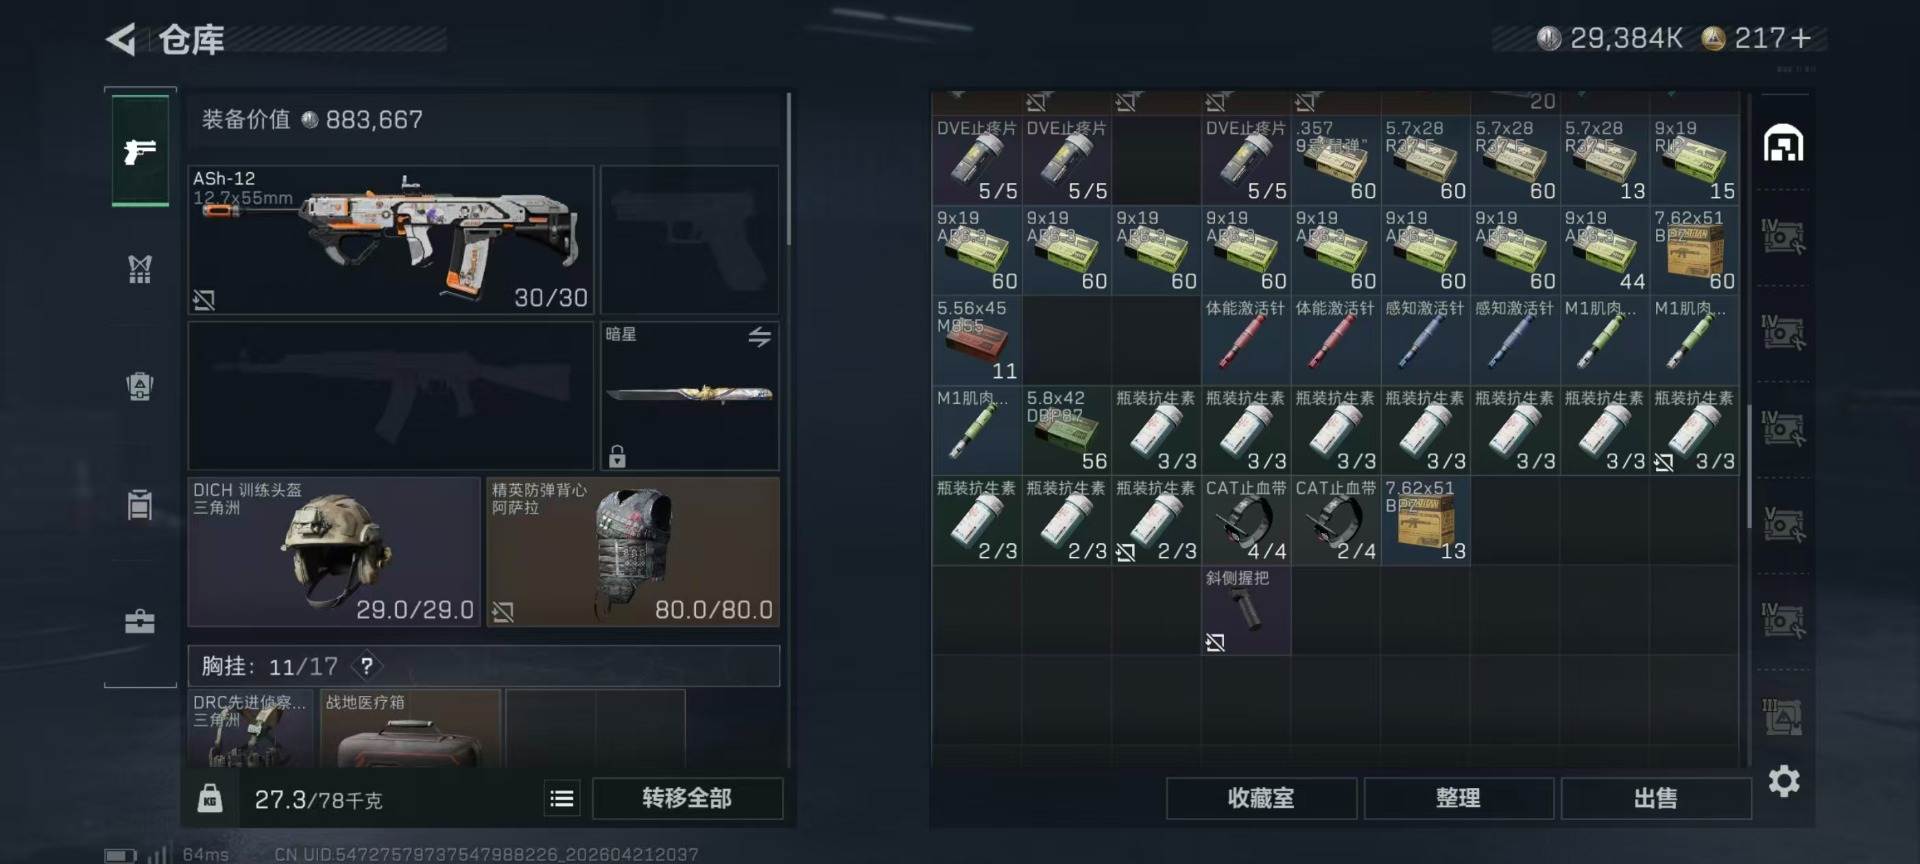
Task: Select the ASh-12 rifle thumbnail
Action: (x=391, y=240)
